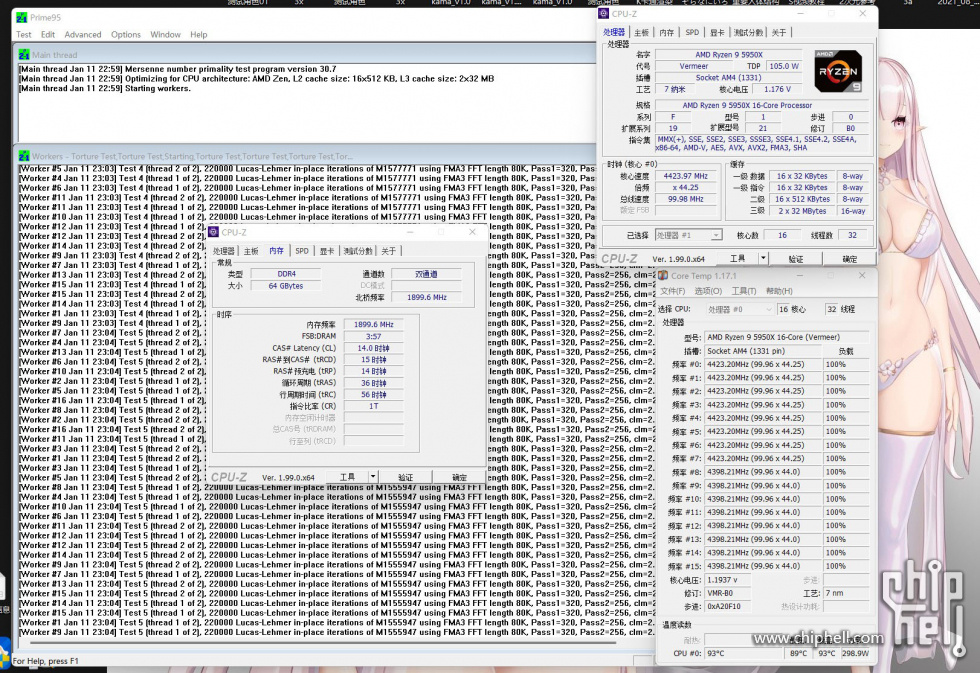Image resolution: width=980 pixels, height=673 pixels.
Task: Click the FSB:DRAM ratio value 3:57
Action: pyautogui.click(x=373, y=336)
